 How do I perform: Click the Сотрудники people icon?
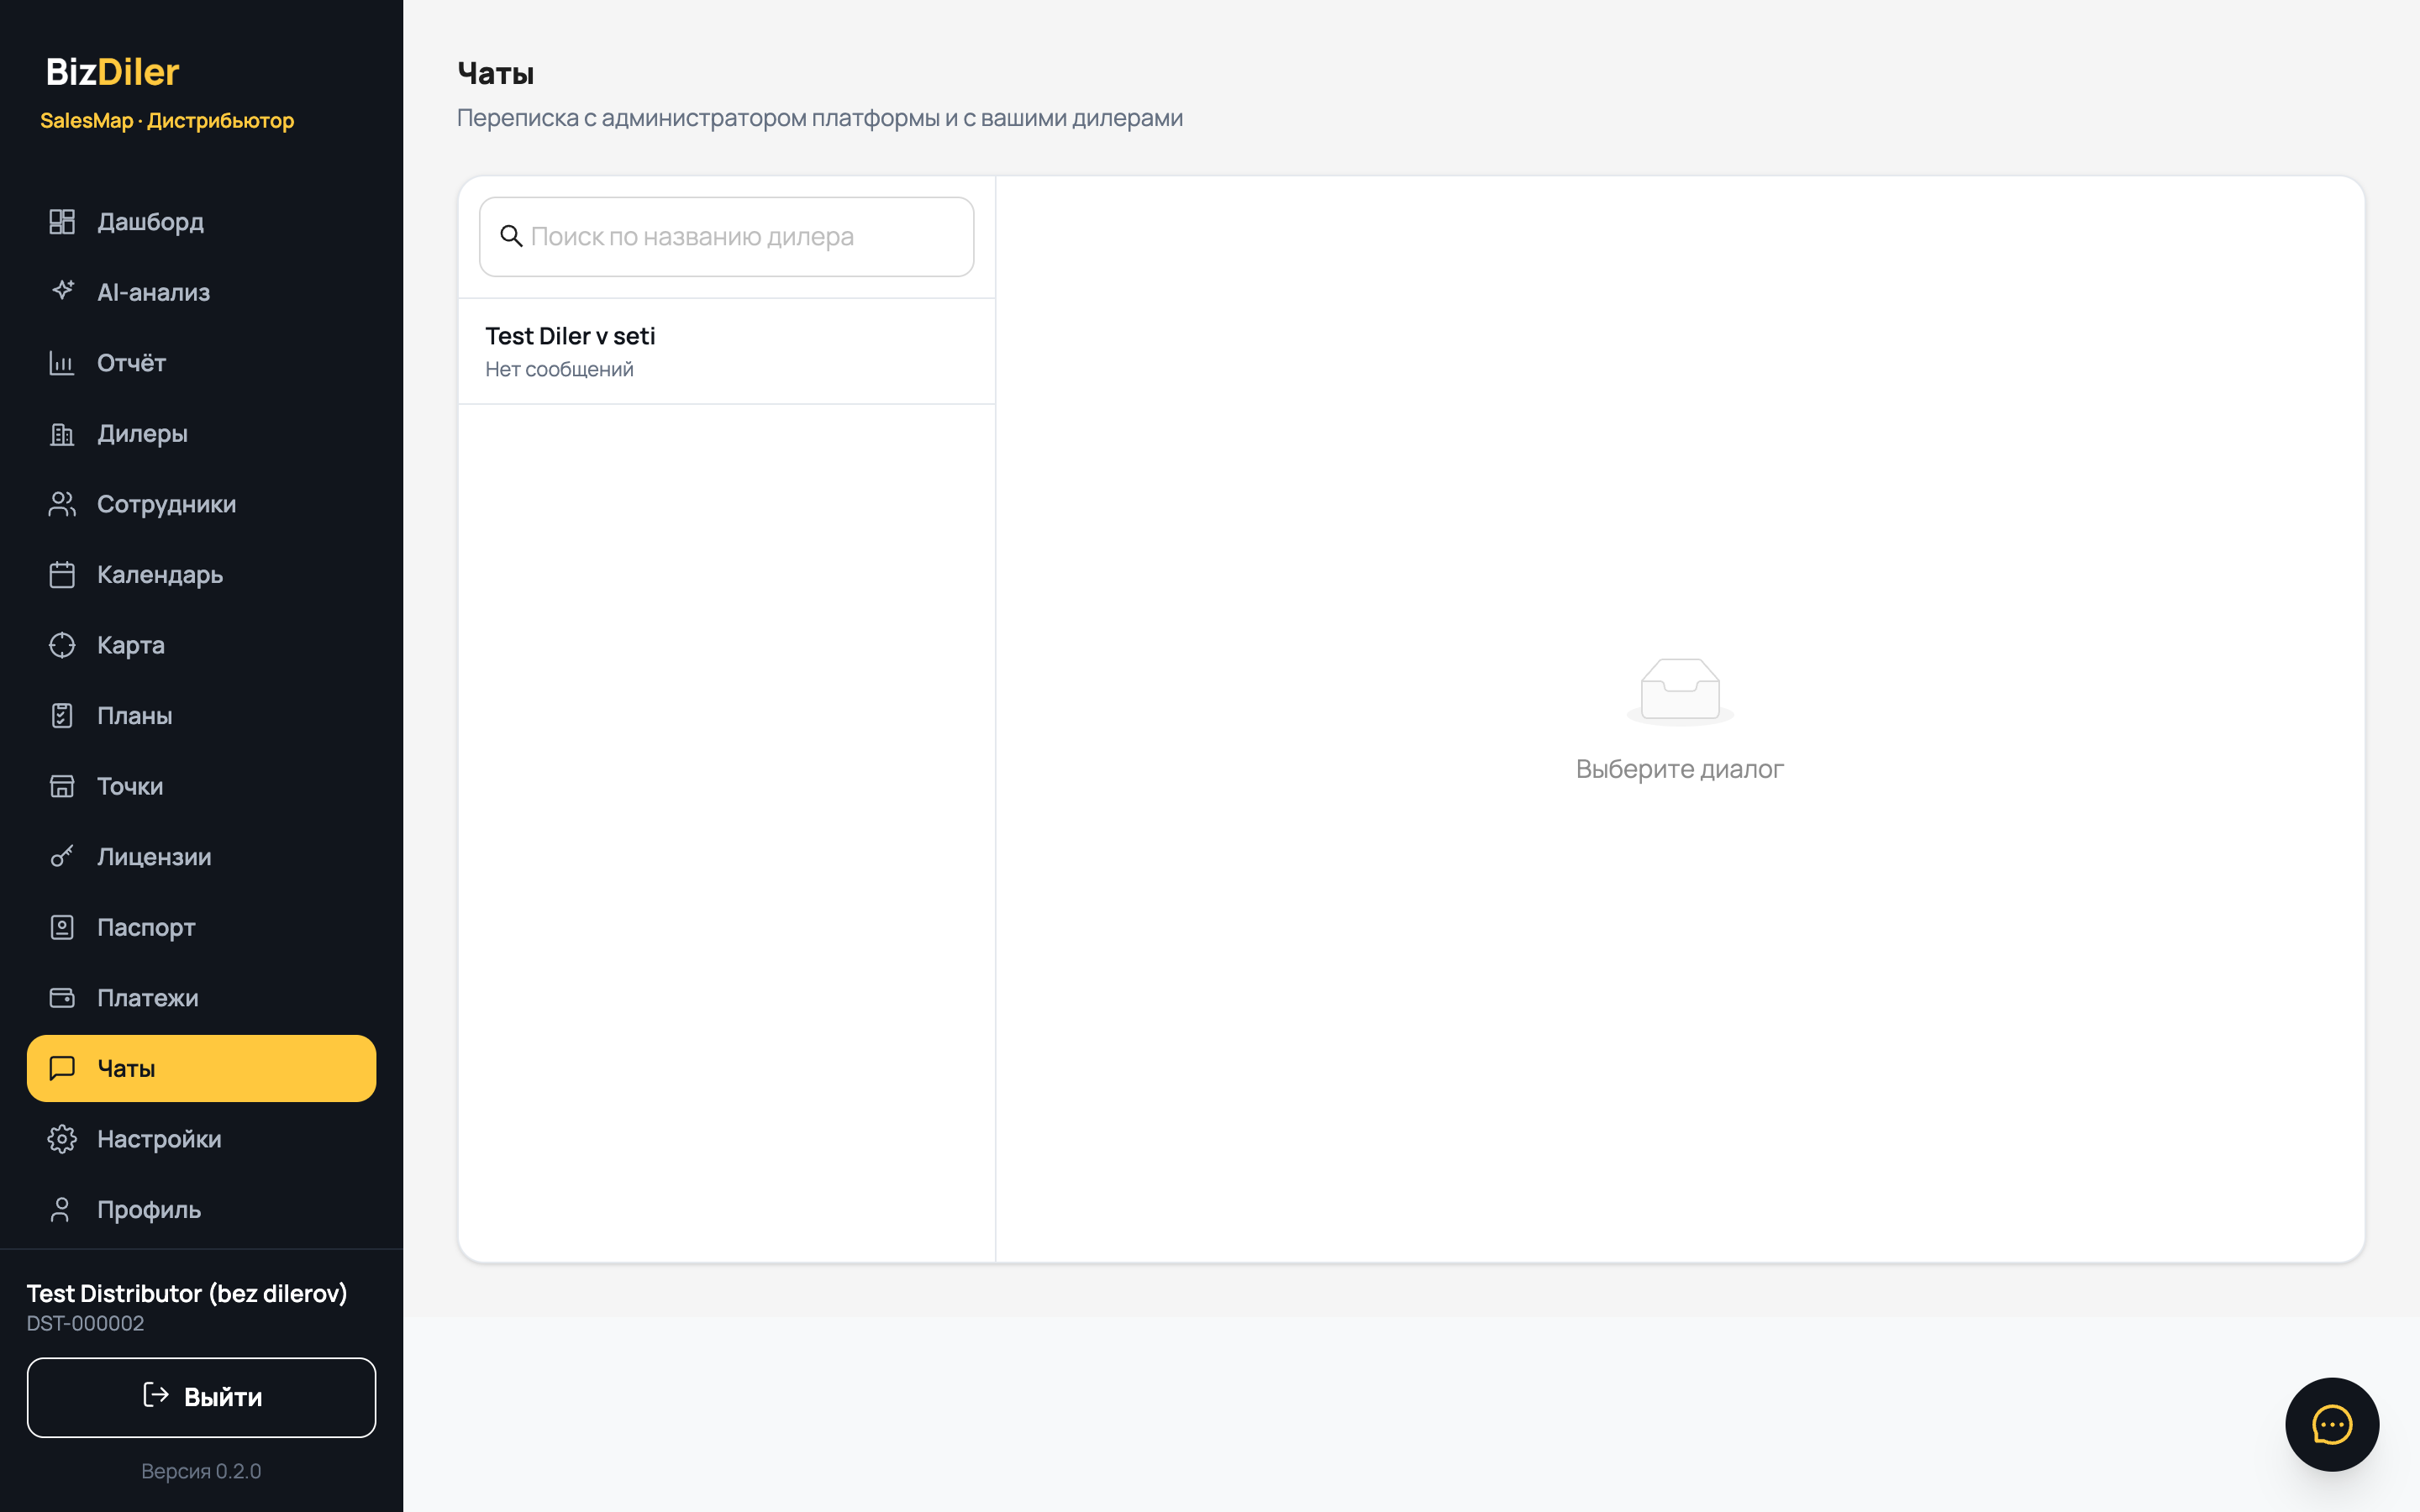pyautogui.click(x=62, y=504)
